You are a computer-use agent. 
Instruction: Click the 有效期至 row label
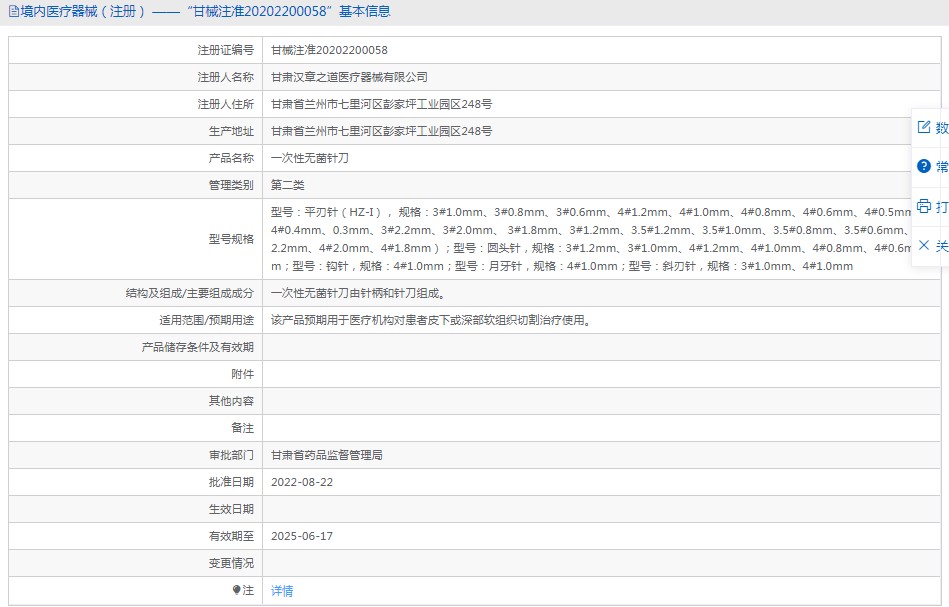point(231,536)
